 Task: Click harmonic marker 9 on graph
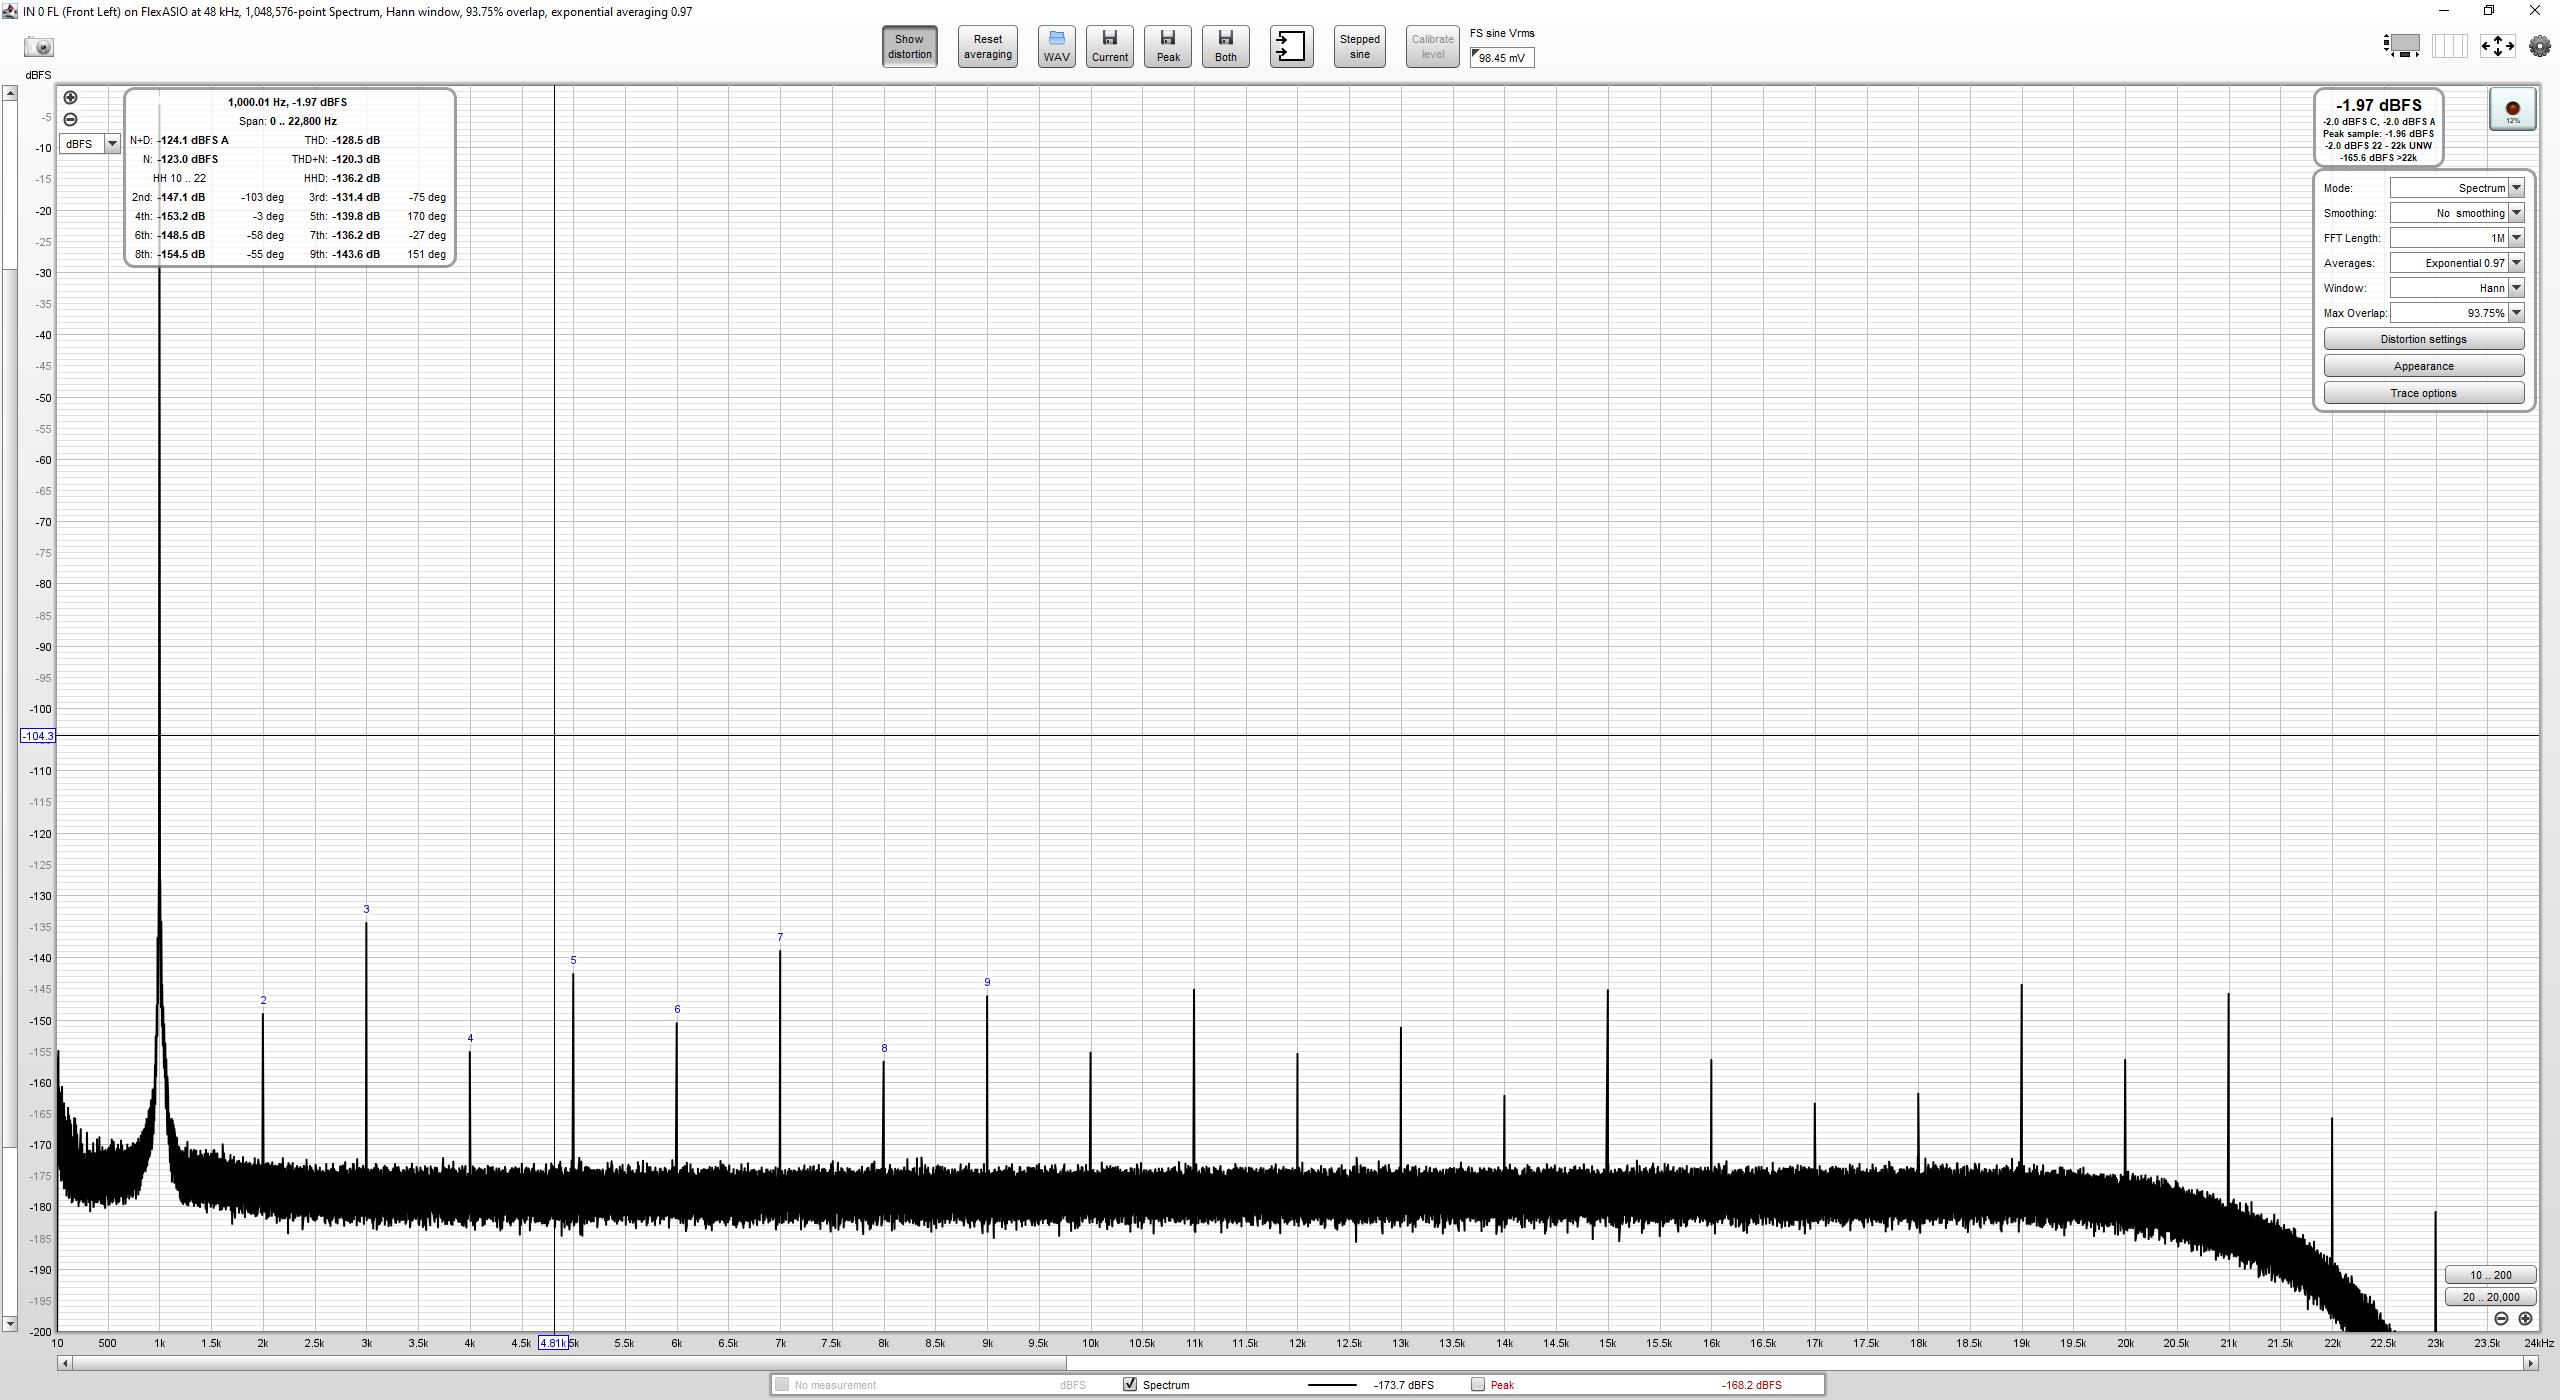(987, 982)
